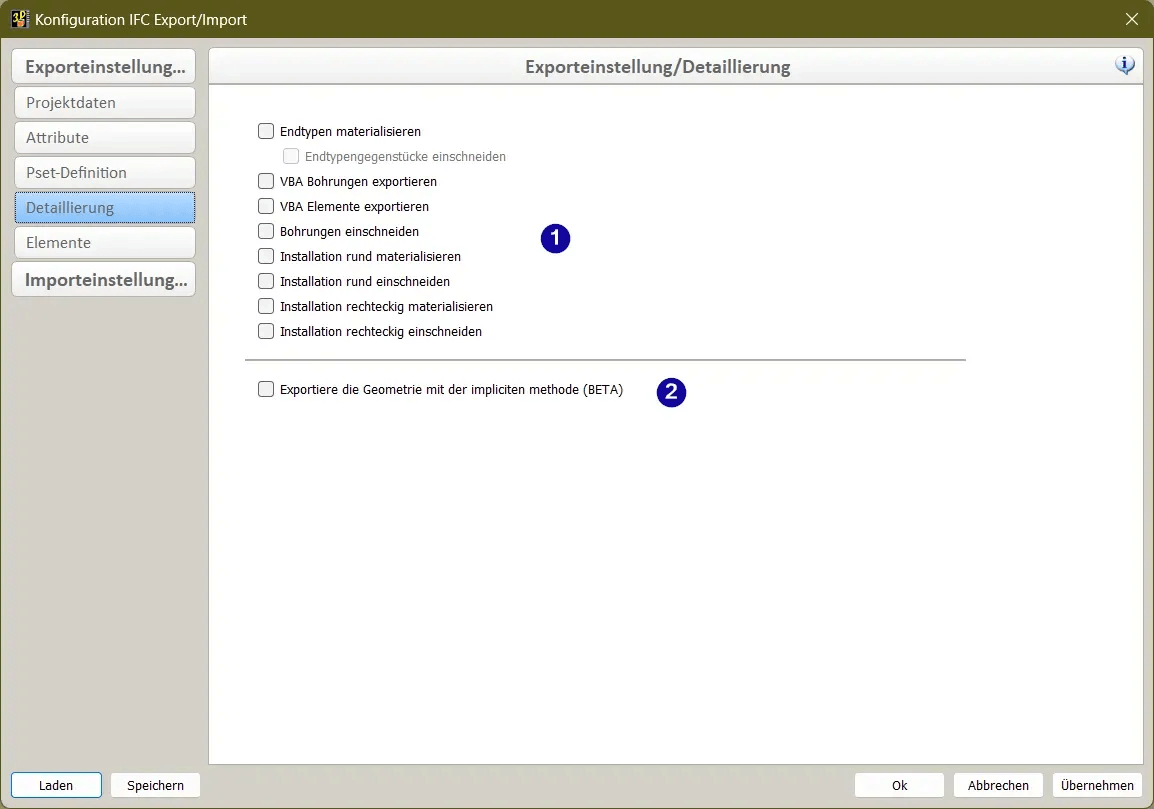Viewport: 1154px width, 809px height.
Task: Click the Übernehmen button
Action: (x=1097, y=785)
